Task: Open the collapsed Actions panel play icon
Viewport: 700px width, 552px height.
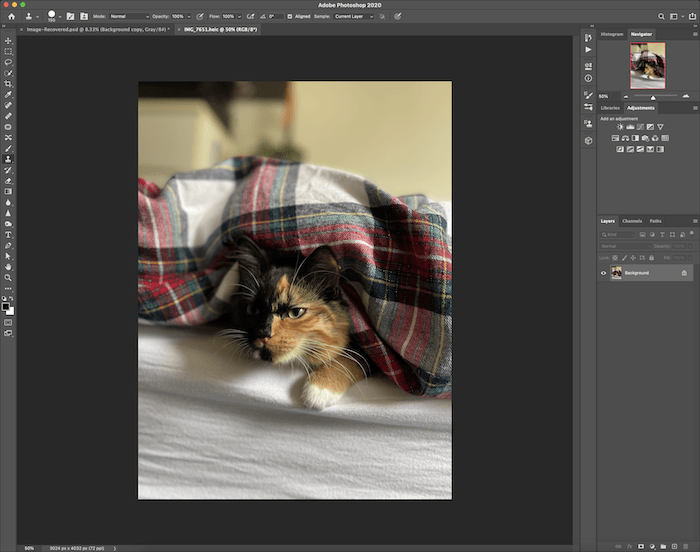Action: click(x=588, y=50)
